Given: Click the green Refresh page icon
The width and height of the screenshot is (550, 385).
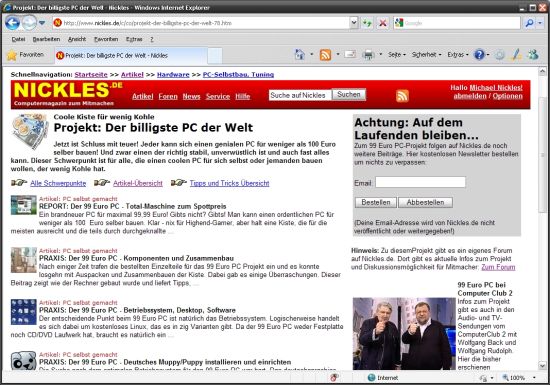Looking at the screenshot, I should (x=367, y=23).
